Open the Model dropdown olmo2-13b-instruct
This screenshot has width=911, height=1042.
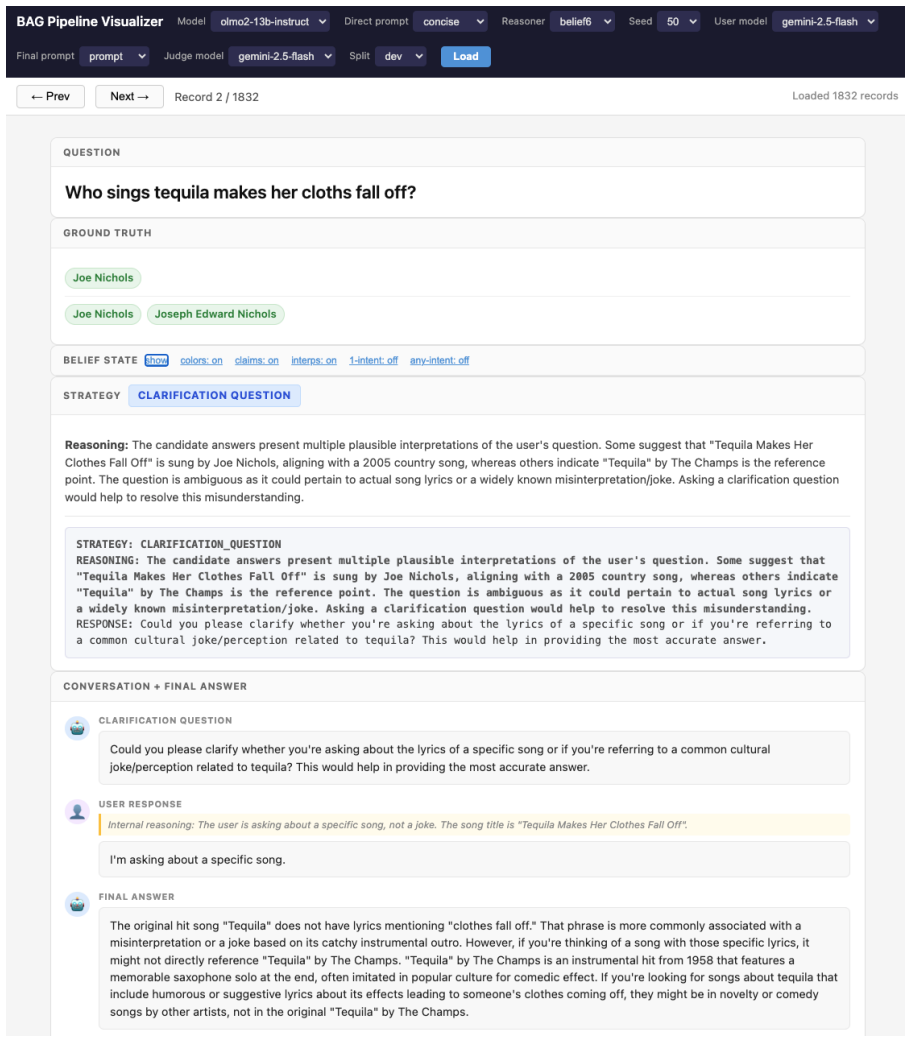[271, 22]
